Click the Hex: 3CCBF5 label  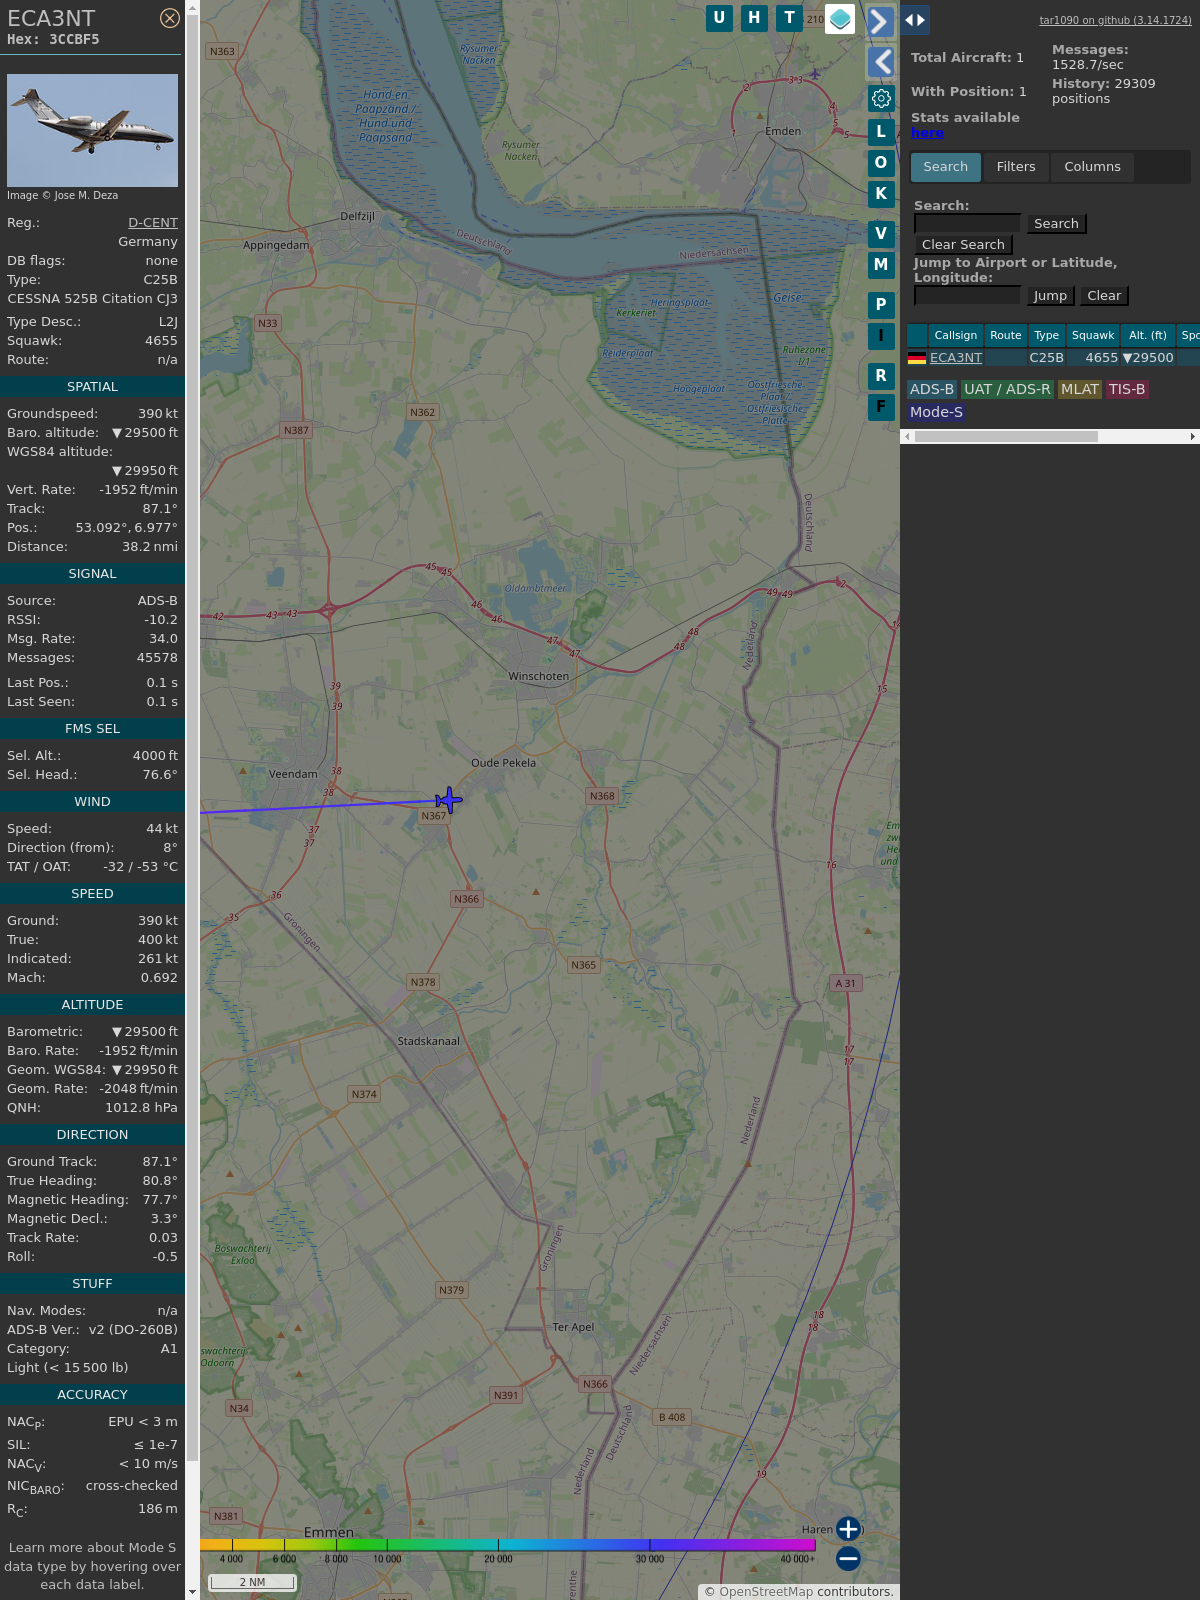tap(53, 40)
